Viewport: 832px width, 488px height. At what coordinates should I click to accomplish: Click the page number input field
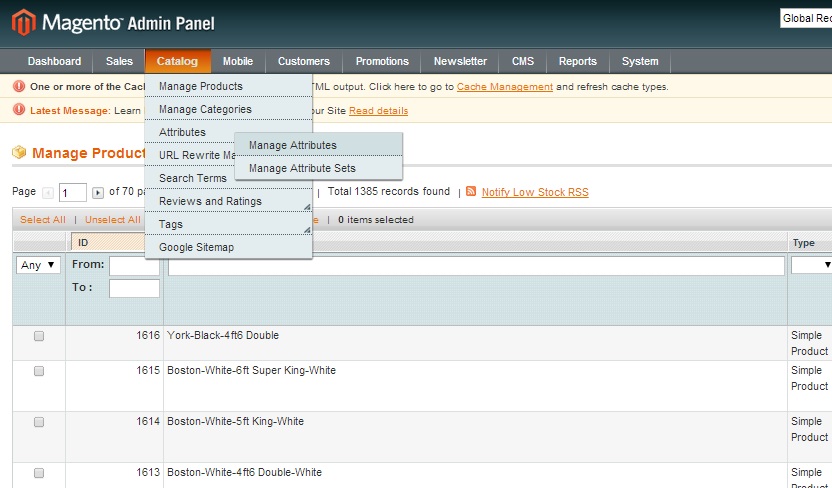73,192
